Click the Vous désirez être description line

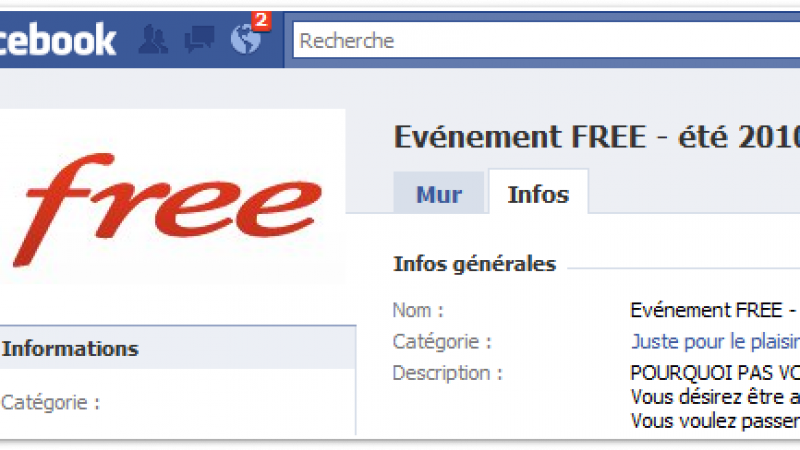(x=715, y=396)
